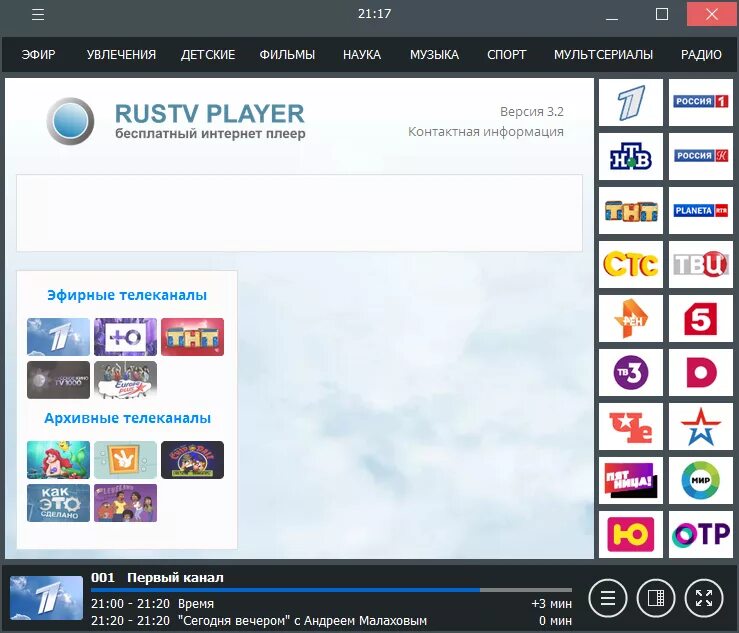The width and height of the screenshot is (739, 633).
Task: Toggle the side panel layout button
Action: 656,598
